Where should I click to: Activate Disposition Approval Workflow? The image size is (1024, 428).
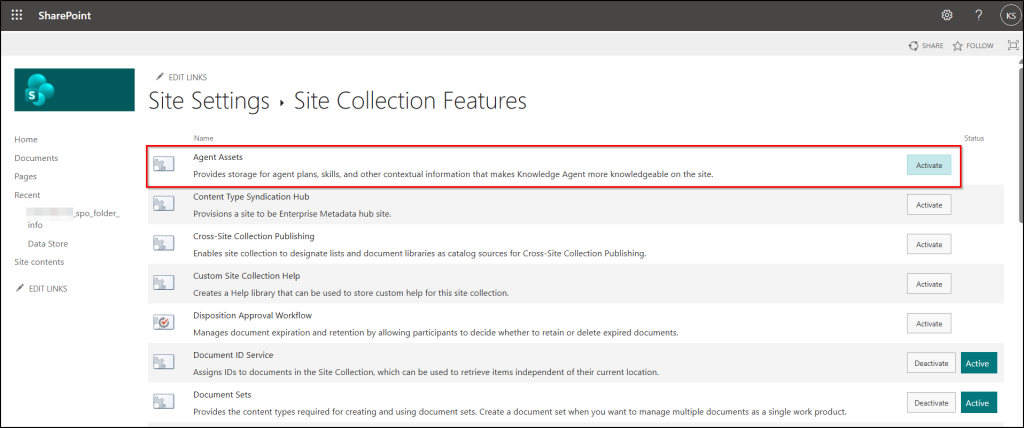pyautogui.click(x=929, y=323)
